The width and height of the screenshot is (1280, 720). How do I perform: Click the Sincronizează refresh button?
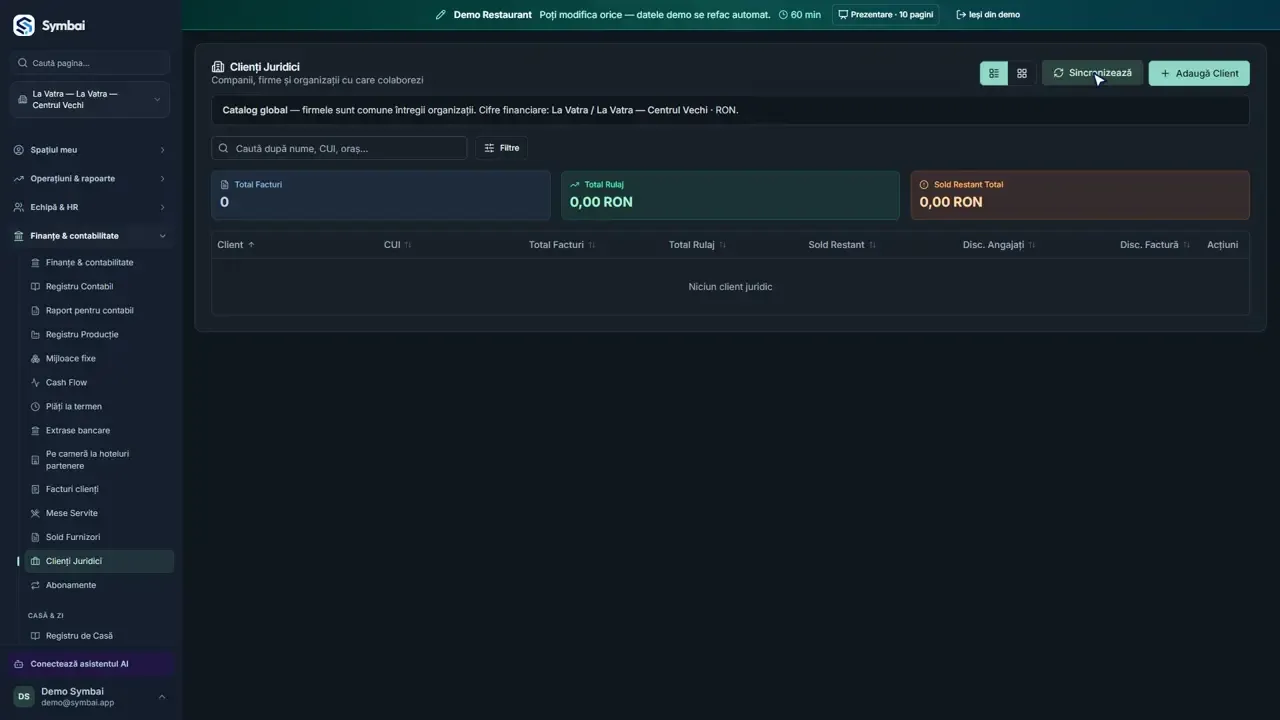1092,73
